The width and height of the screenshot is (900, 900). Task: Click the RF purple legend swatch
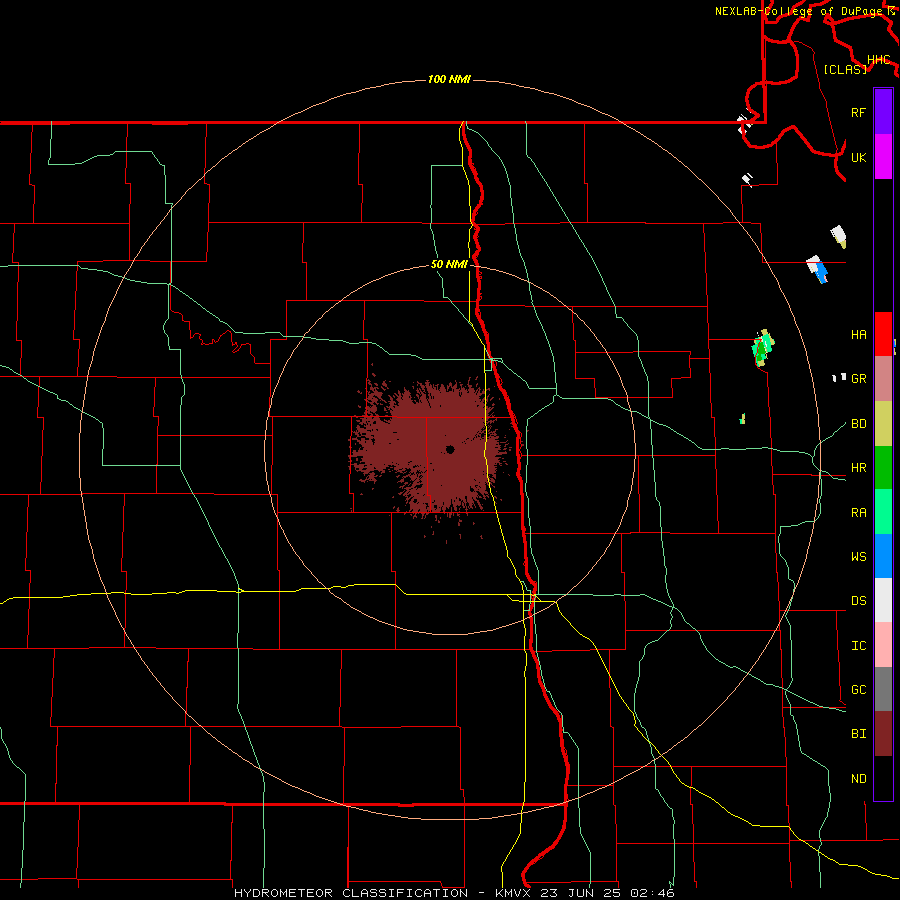coord(883,112)
